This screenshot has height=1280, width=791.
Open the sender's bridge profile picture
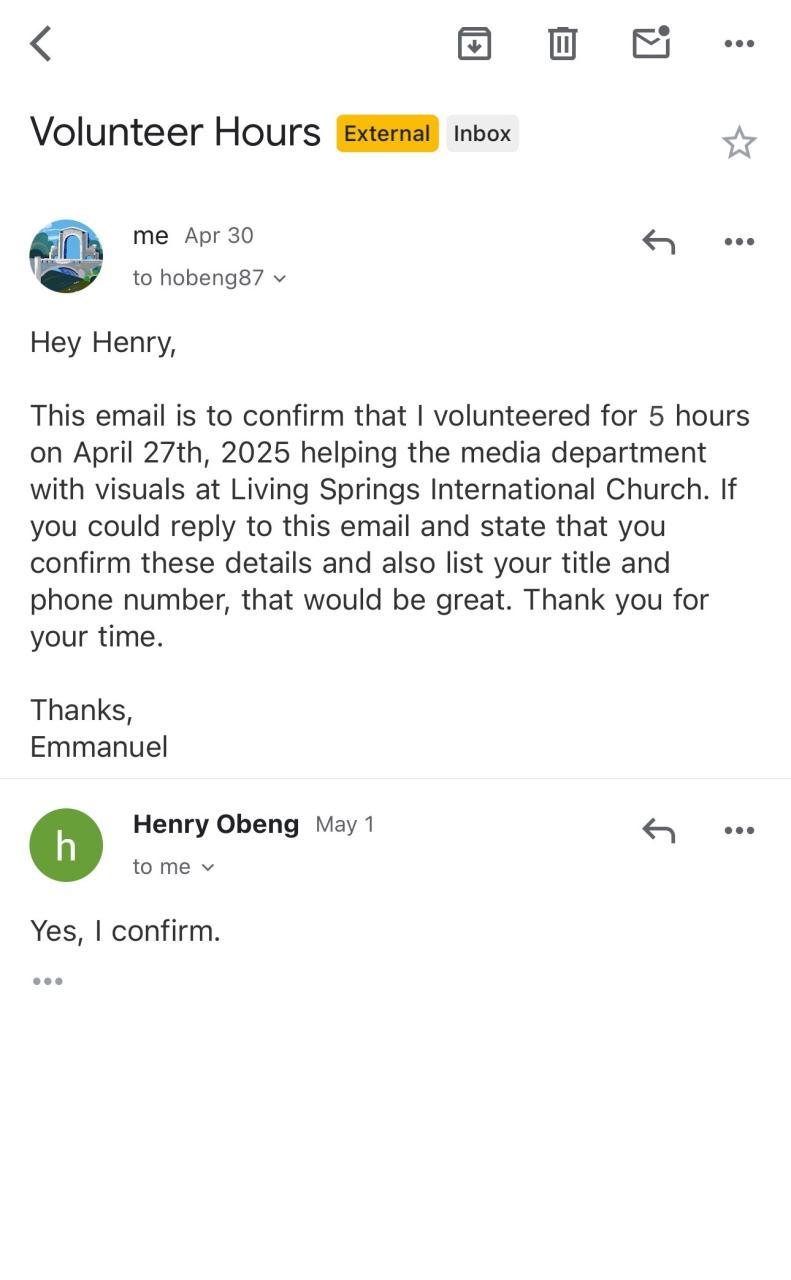[x=66, y=256]
